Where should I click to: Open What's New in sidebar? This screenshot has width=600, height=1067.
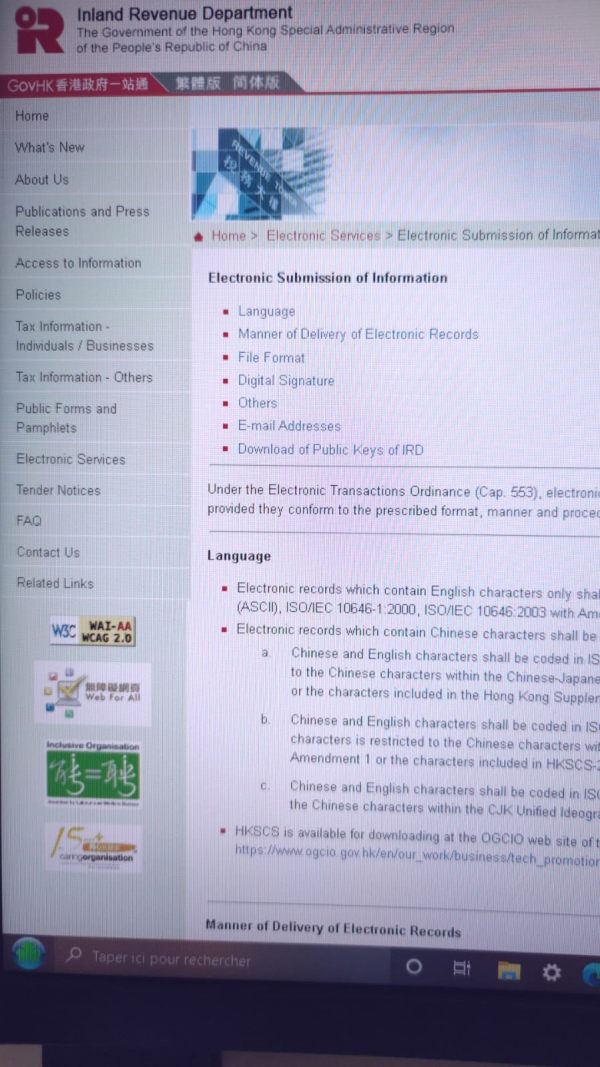50,147
